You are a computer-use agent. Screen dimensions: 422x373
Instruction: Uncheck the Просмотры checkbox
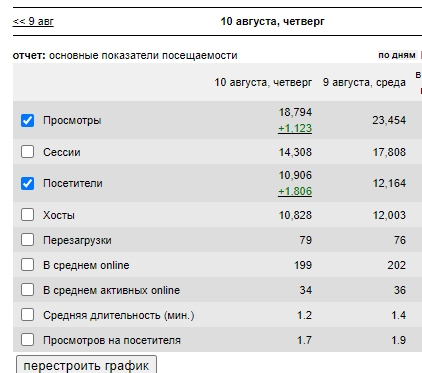(27, 120)
